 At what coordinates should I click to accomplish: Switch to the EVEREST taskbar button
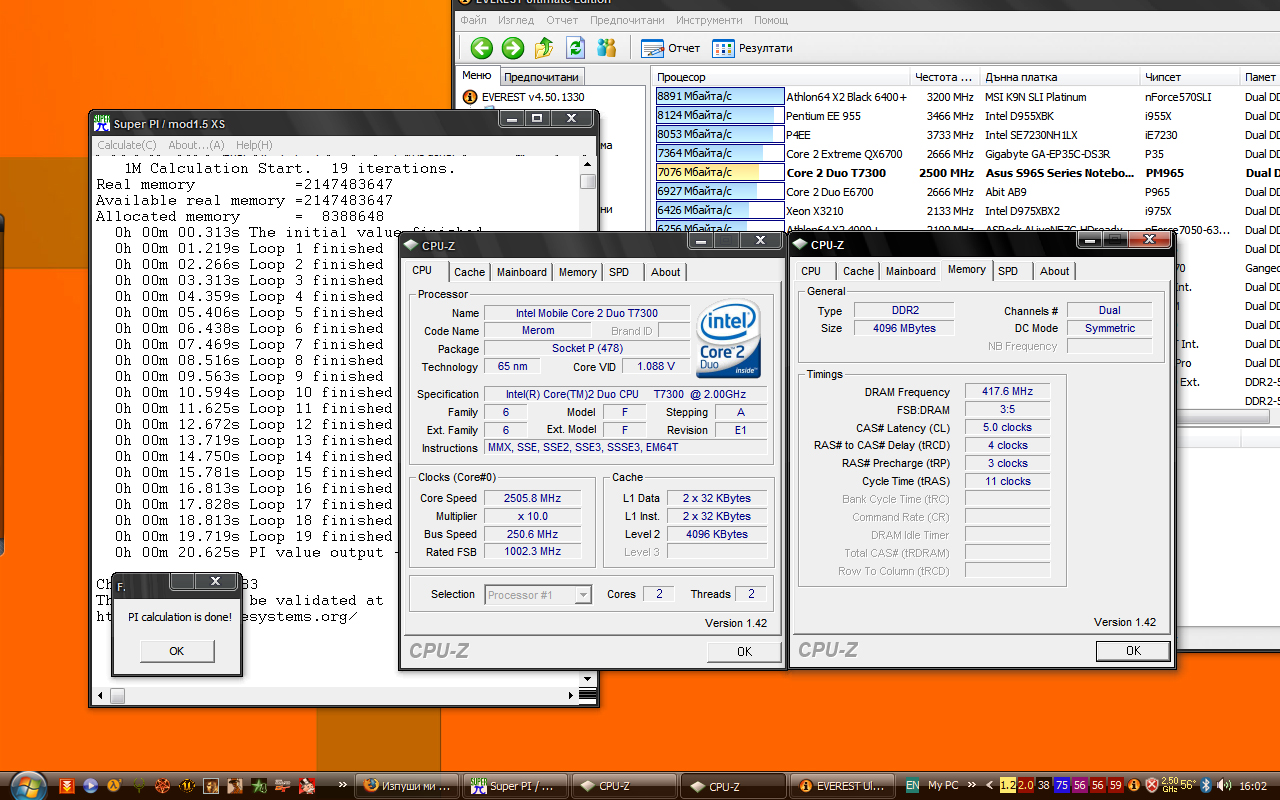[x=842, y=786]
